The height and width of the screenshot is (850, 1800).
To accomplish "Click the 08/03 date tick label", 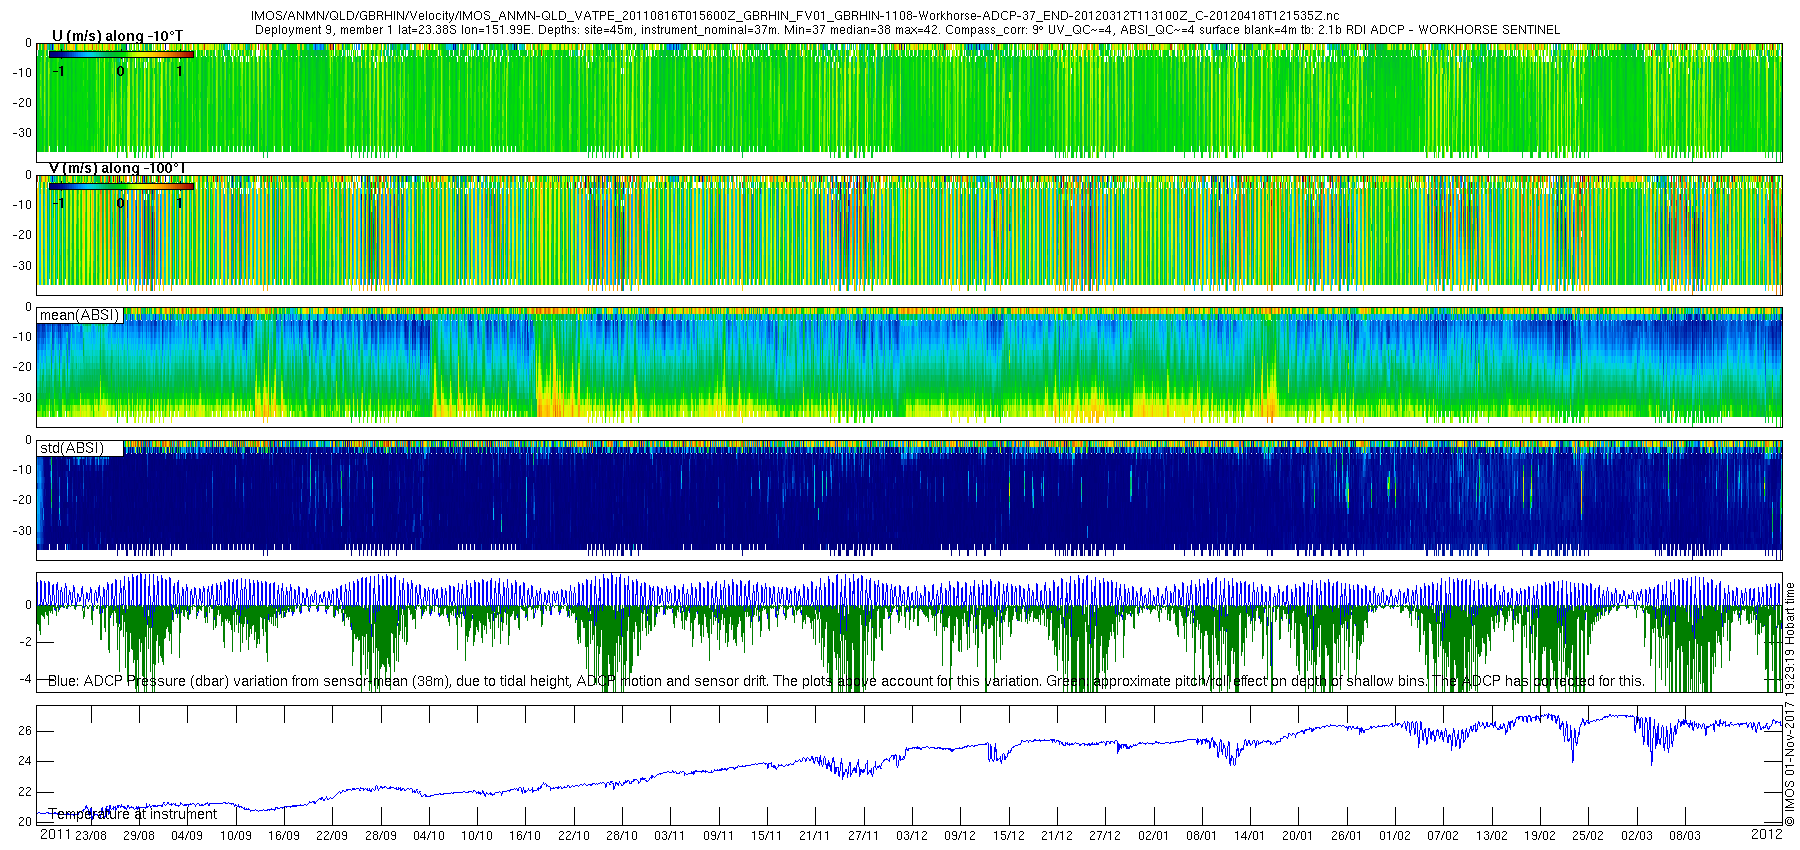I will coord(1685,836).
